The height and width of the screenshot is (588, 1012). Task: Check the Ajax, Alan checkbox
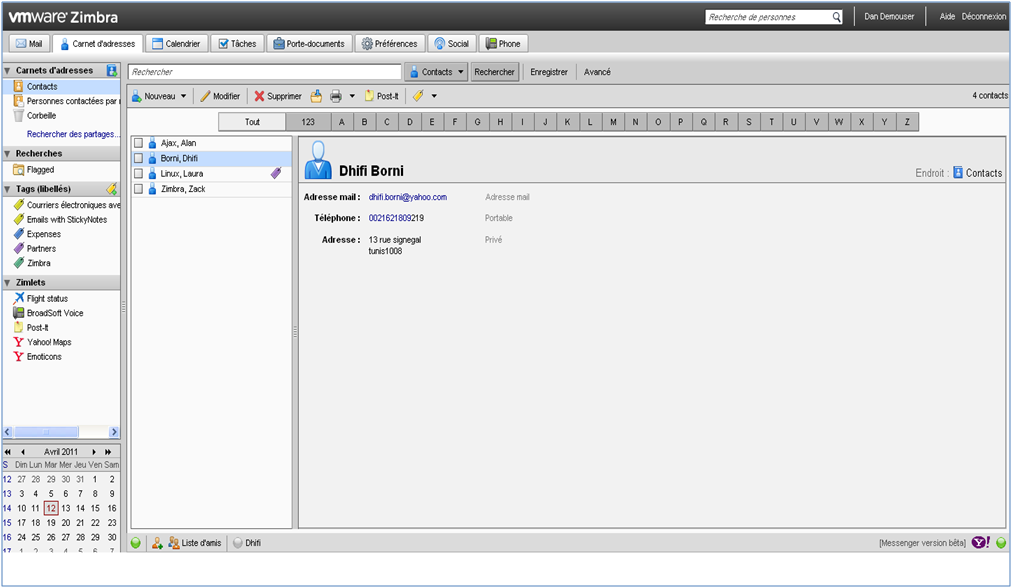click(x=138, y=143)
